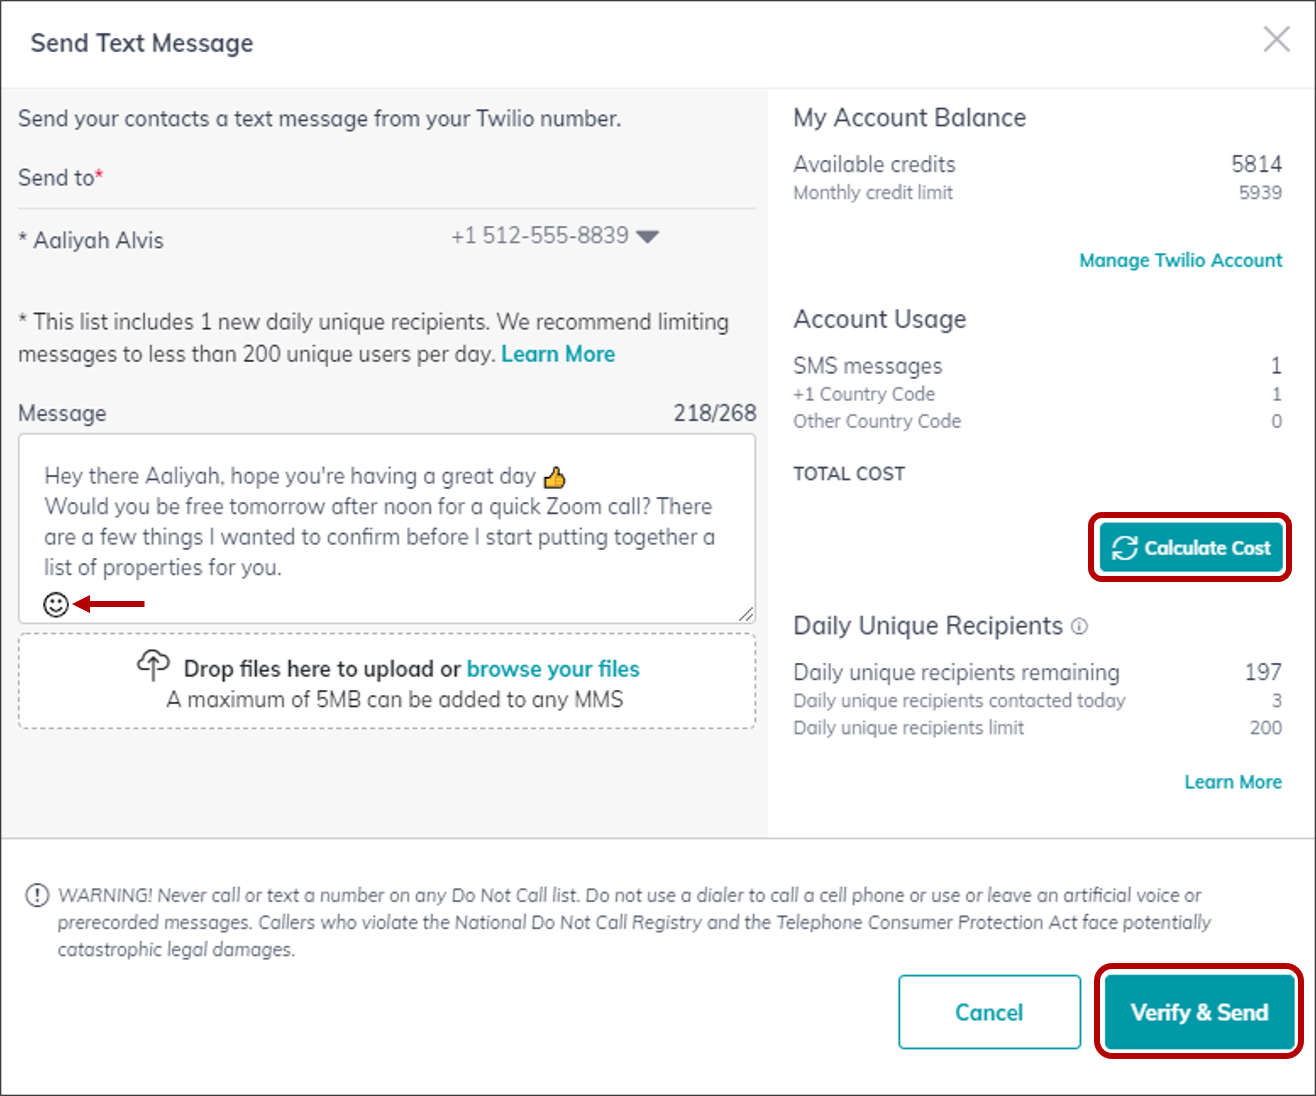Close the Send Text Message dialog
This screenshot has height=1096, width=1316.
tap(1277, 40)
